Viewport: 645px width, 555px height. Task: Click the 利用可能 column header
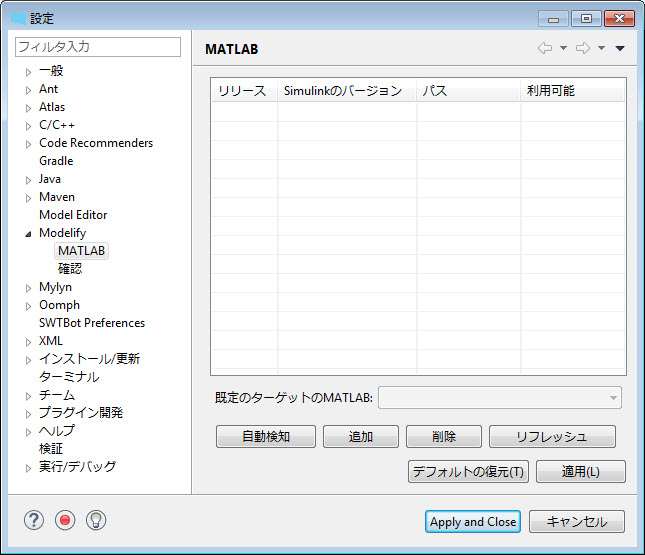coord(573,91)
